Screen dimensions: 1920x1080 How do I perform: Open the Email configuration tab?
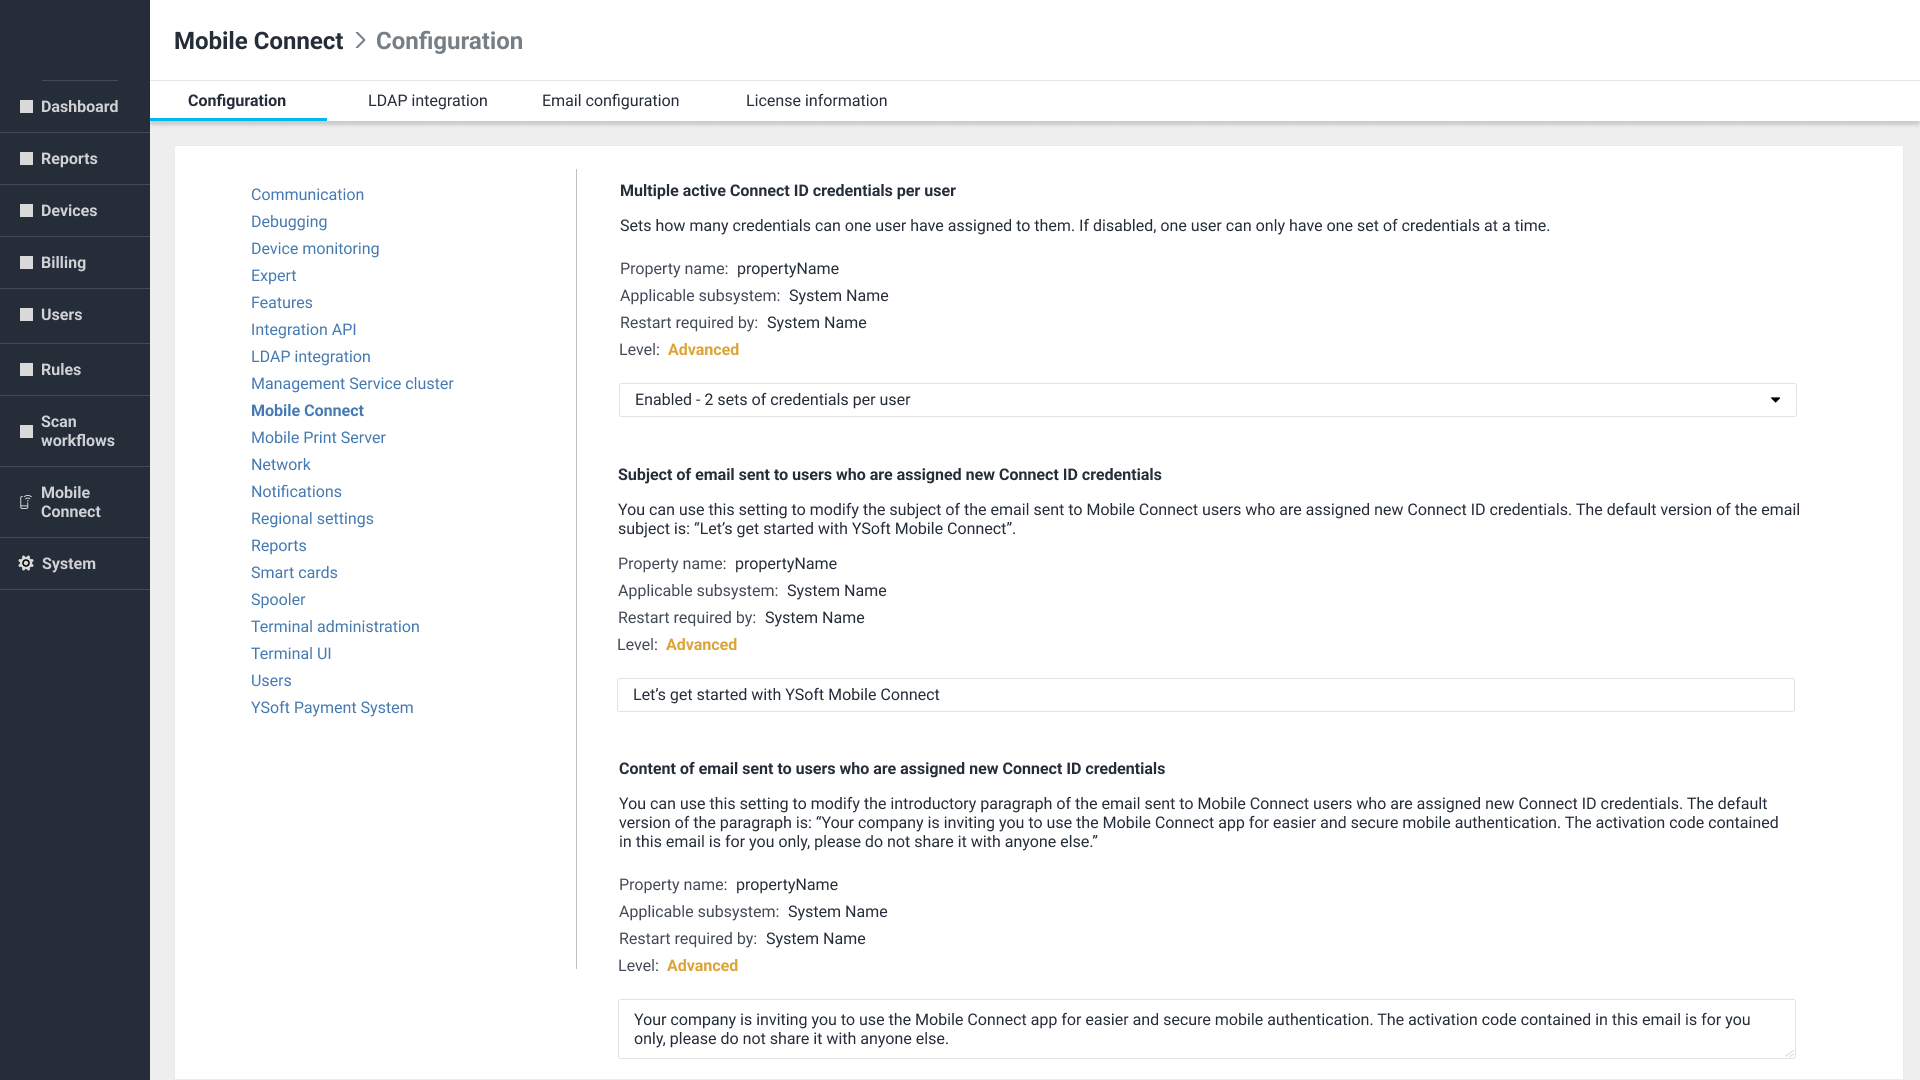pos(610,101)
